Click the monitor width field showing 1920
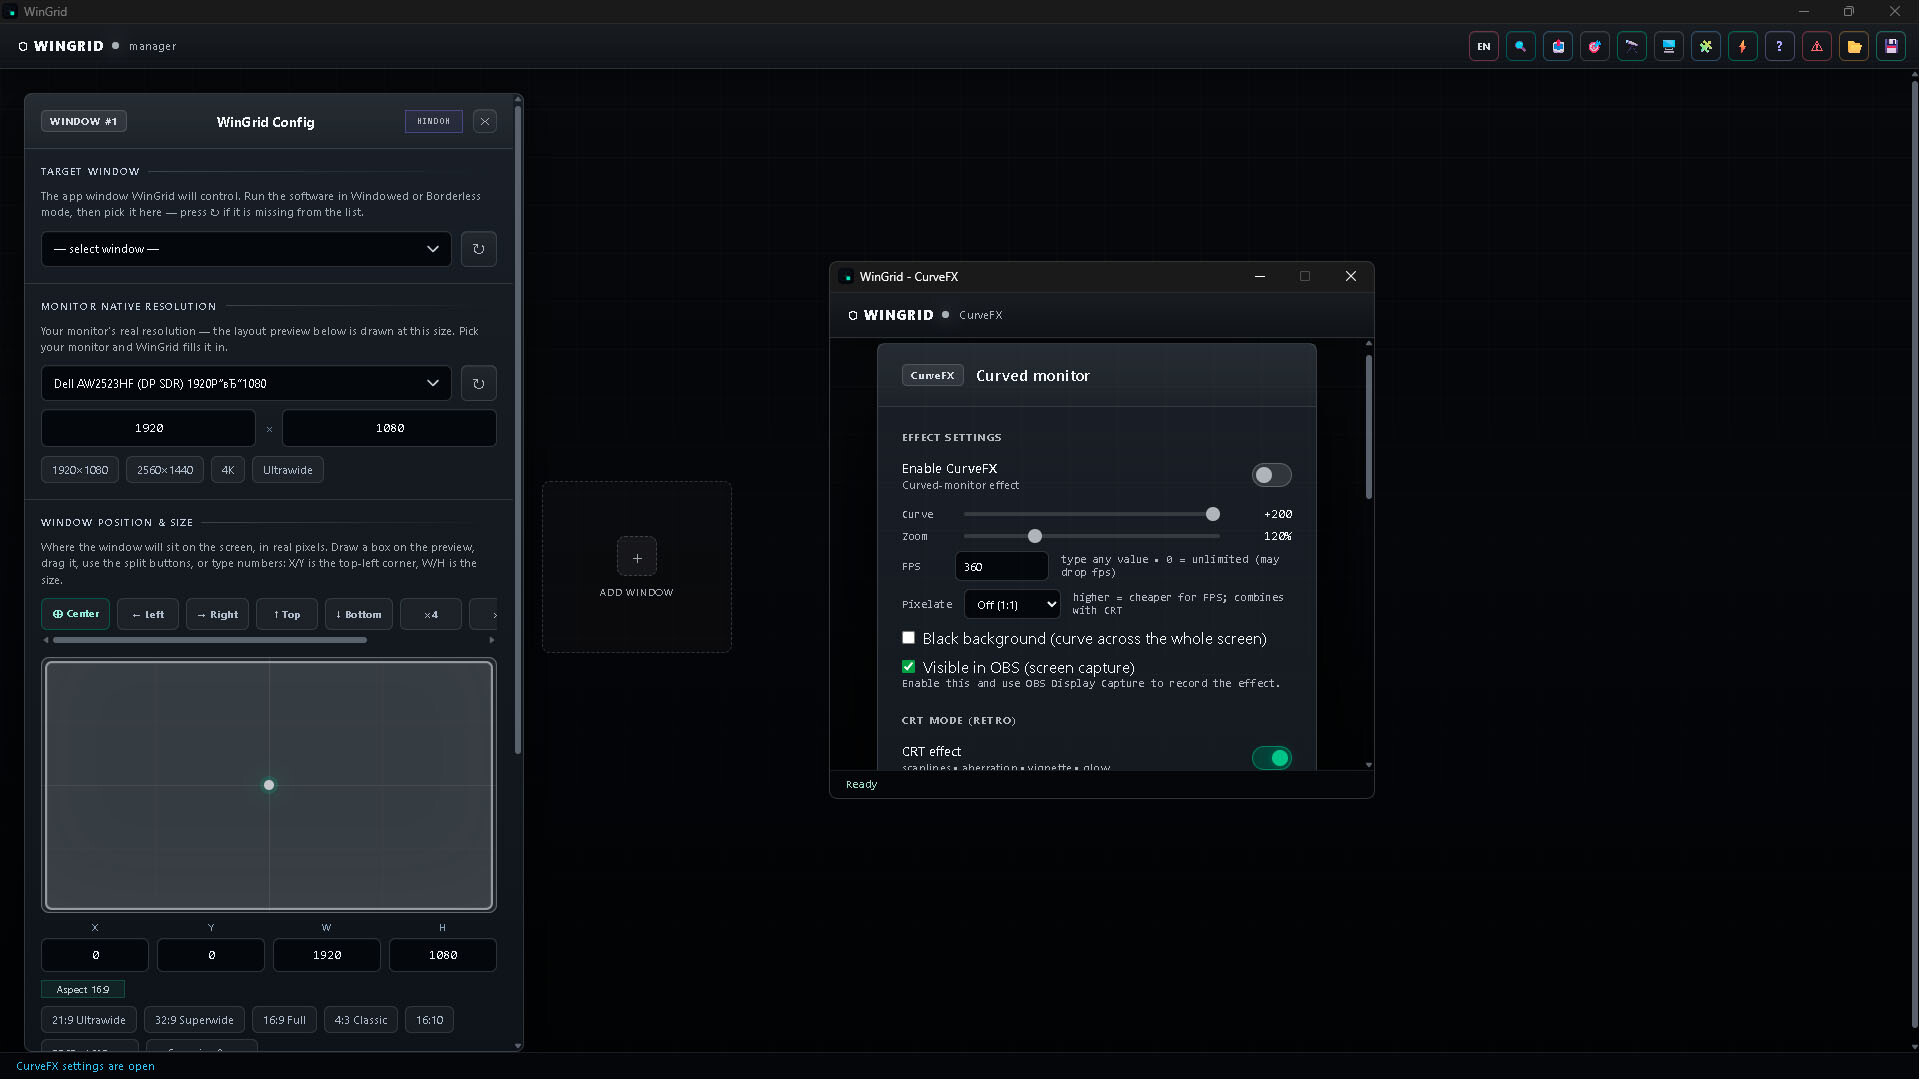The image size is (1920, 1080). (148, 428)
